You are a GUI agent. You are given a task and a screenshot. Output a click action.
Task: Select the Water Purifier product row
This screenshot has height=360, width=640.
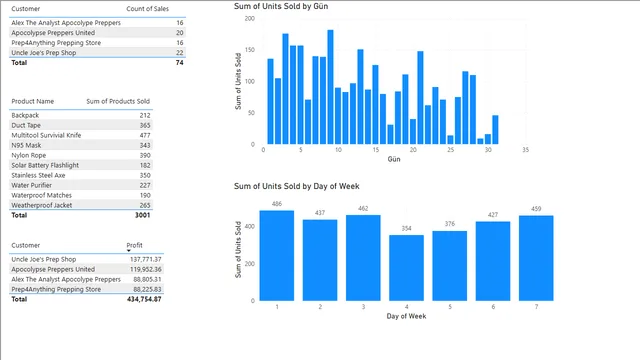click(x=81, y=185)
